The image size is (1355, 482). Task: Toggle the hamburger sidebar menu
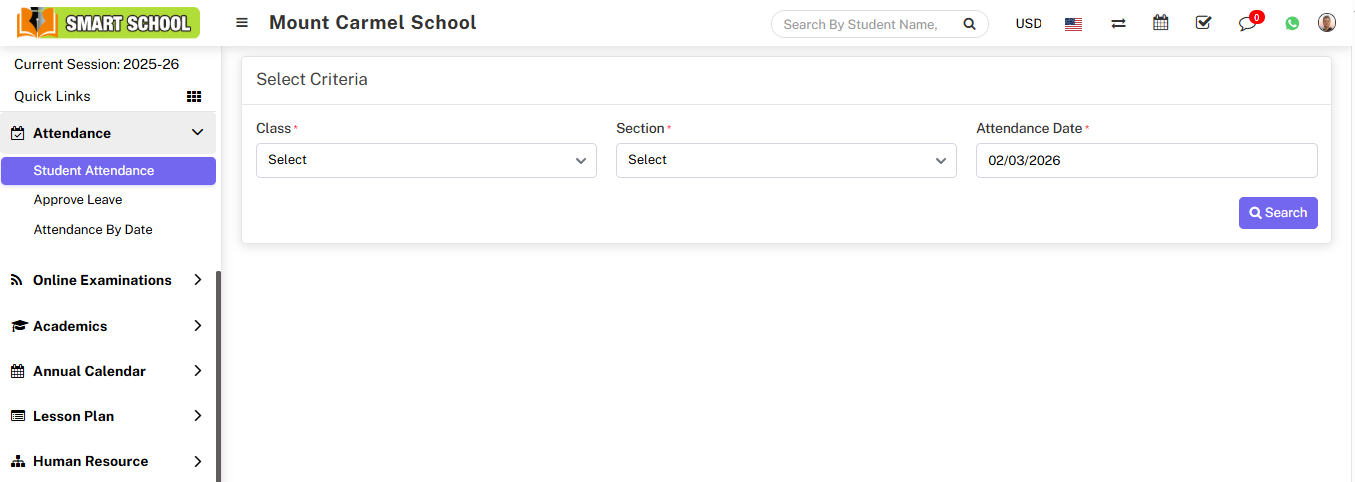pyautogui.click(x=242, y=23)
